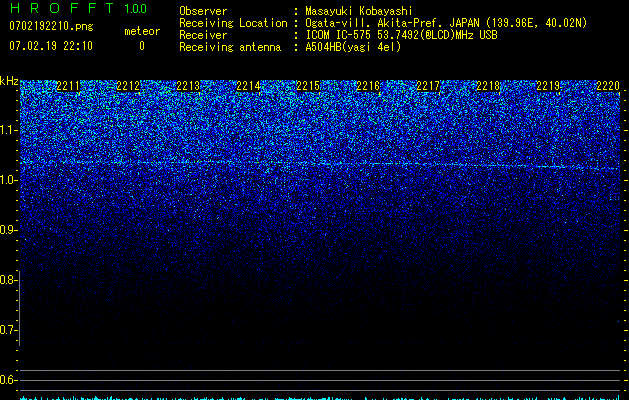Click the 2212 time marker
Viewport: 629px width, 400px height.
128,86
